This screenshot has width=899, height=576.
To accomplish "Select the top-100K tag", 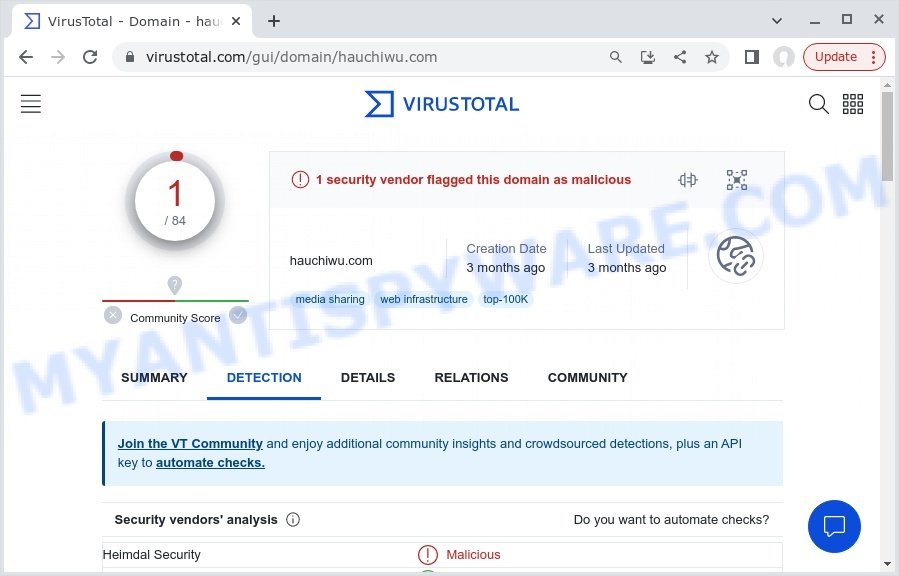I will [x=505, y=299].
